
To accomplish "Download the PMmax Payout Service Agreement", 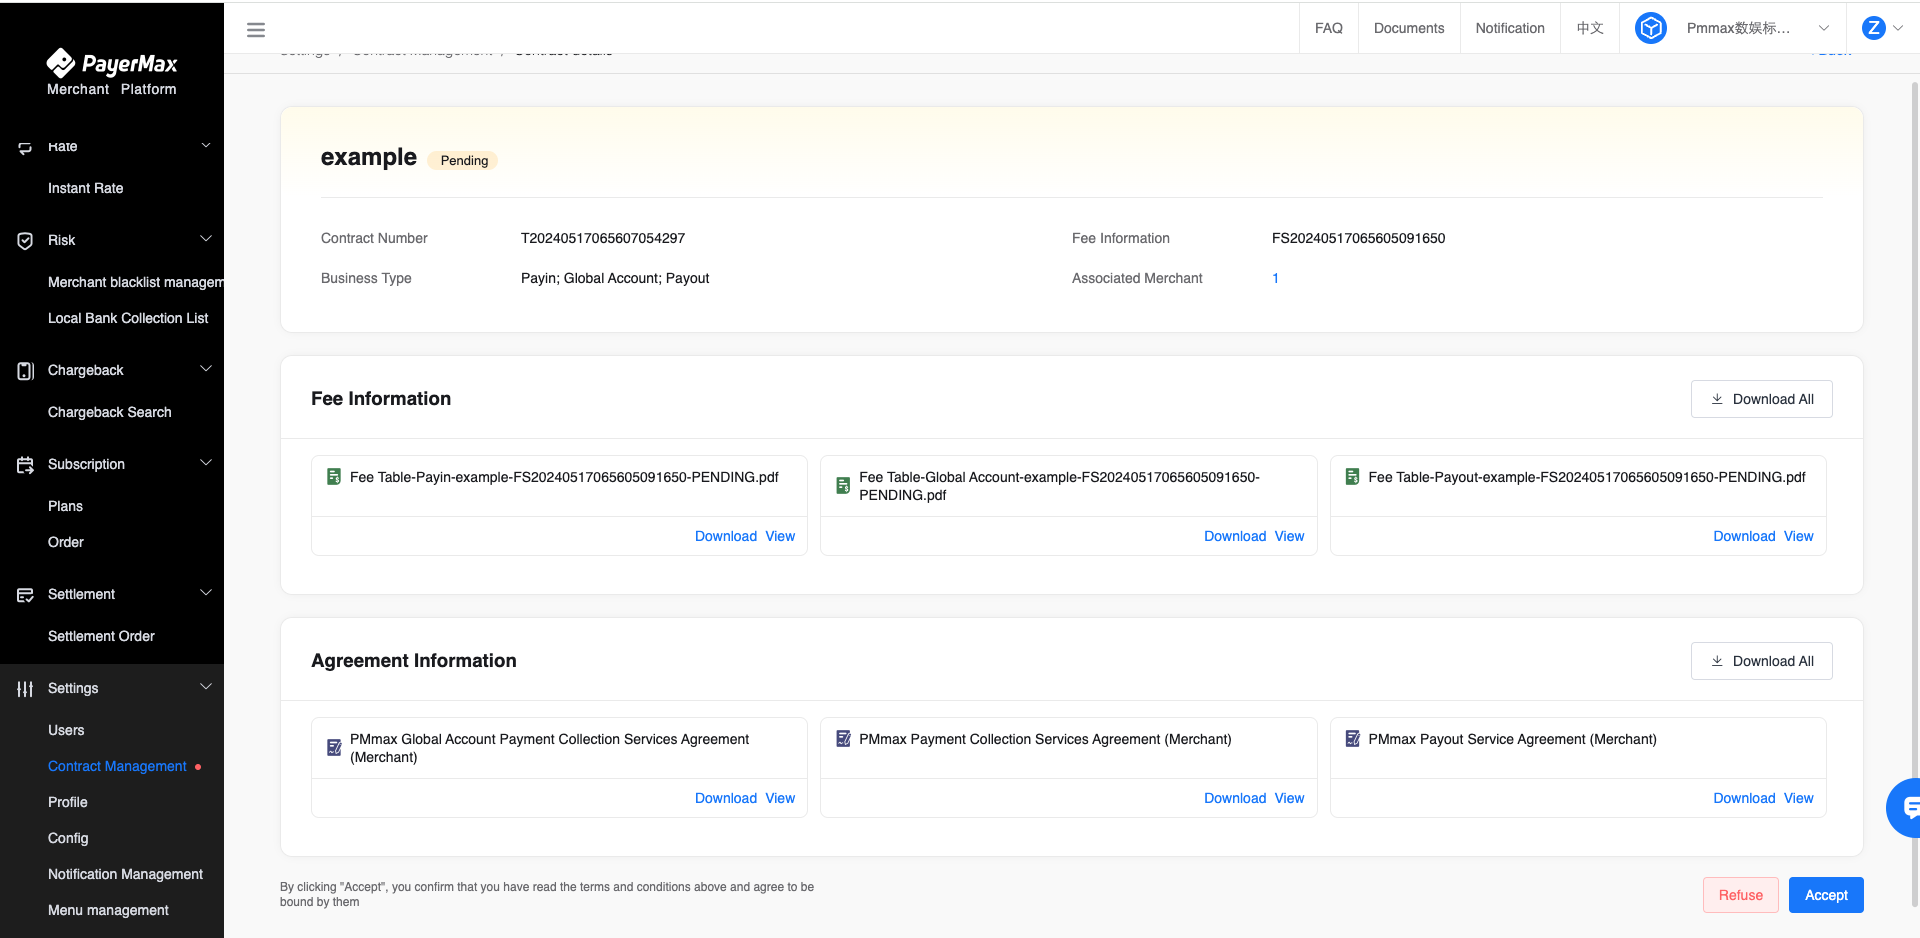I will coord(1744,798).
